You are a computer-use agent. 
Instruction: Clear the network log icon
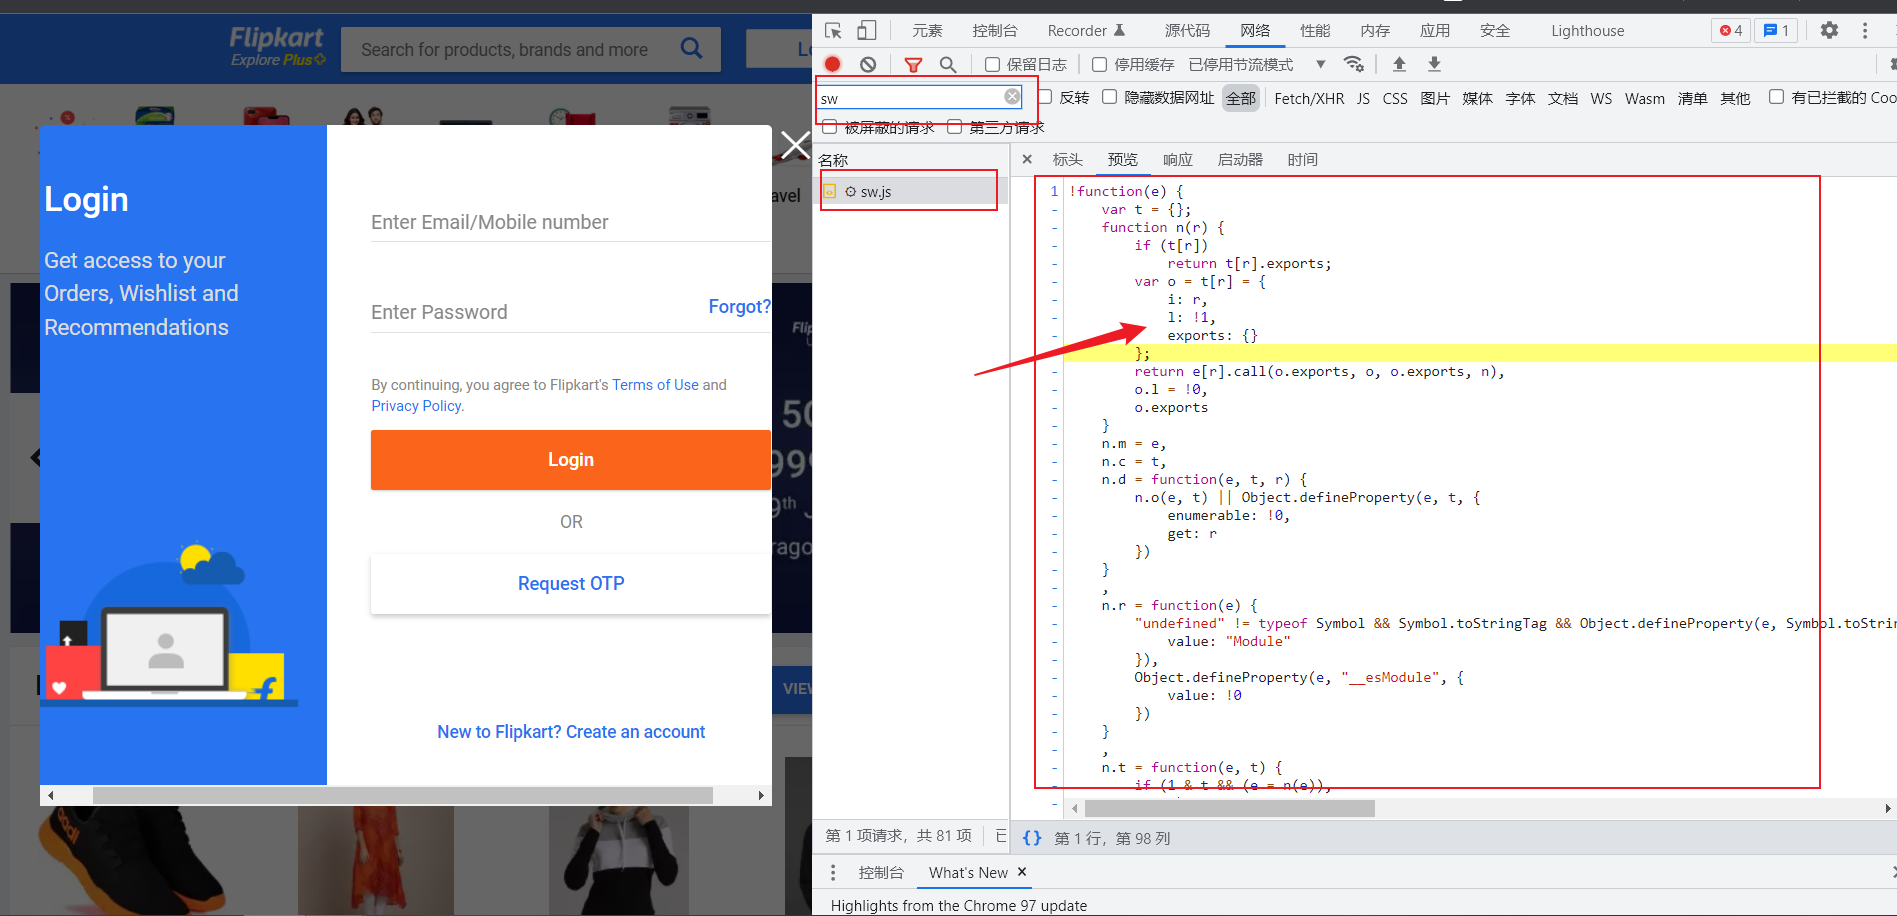868,64
